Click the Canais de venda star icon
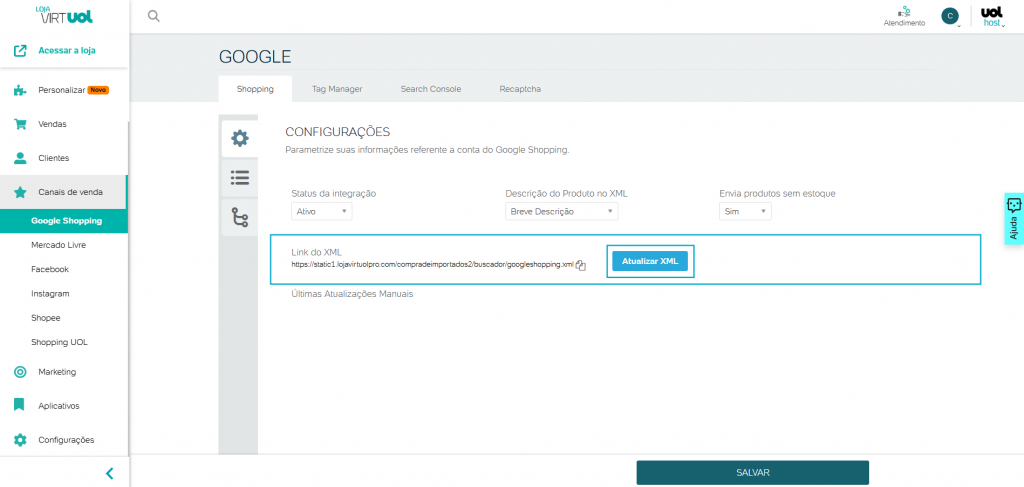The image size is (1024, 487). (20, 192)
